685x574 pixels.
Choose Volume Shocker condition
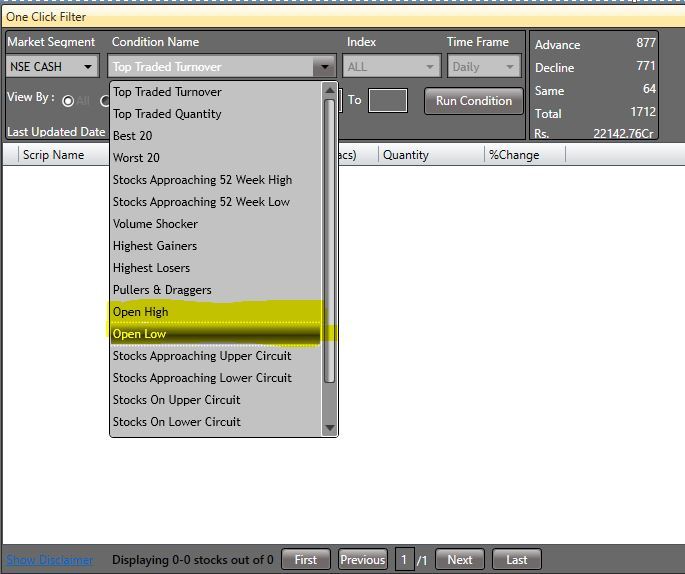pyautogui.click(x=155, y=224)
